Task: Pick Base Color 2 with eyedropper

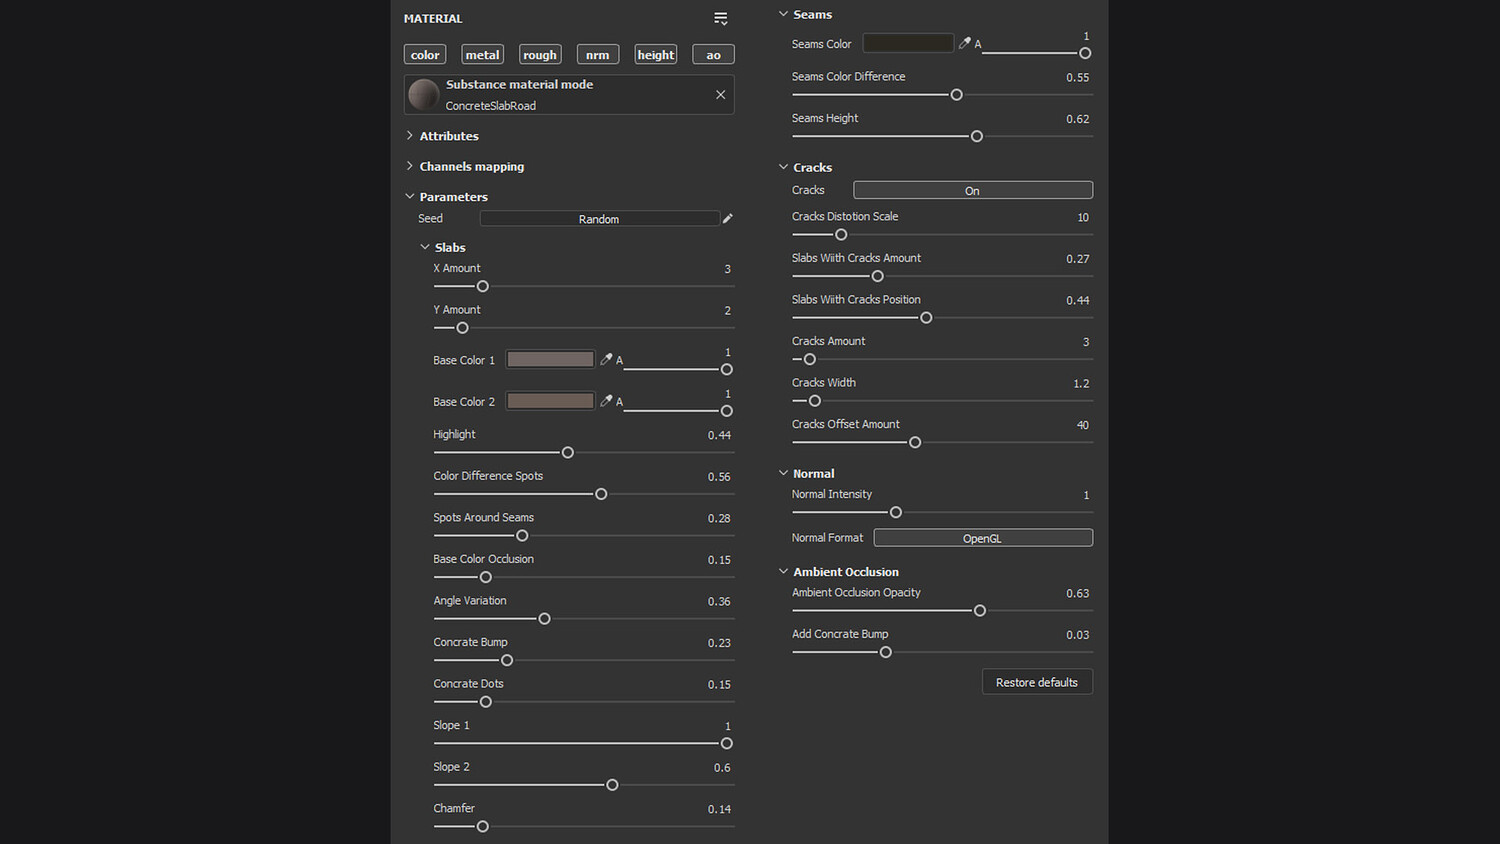Action: point(606,401)
